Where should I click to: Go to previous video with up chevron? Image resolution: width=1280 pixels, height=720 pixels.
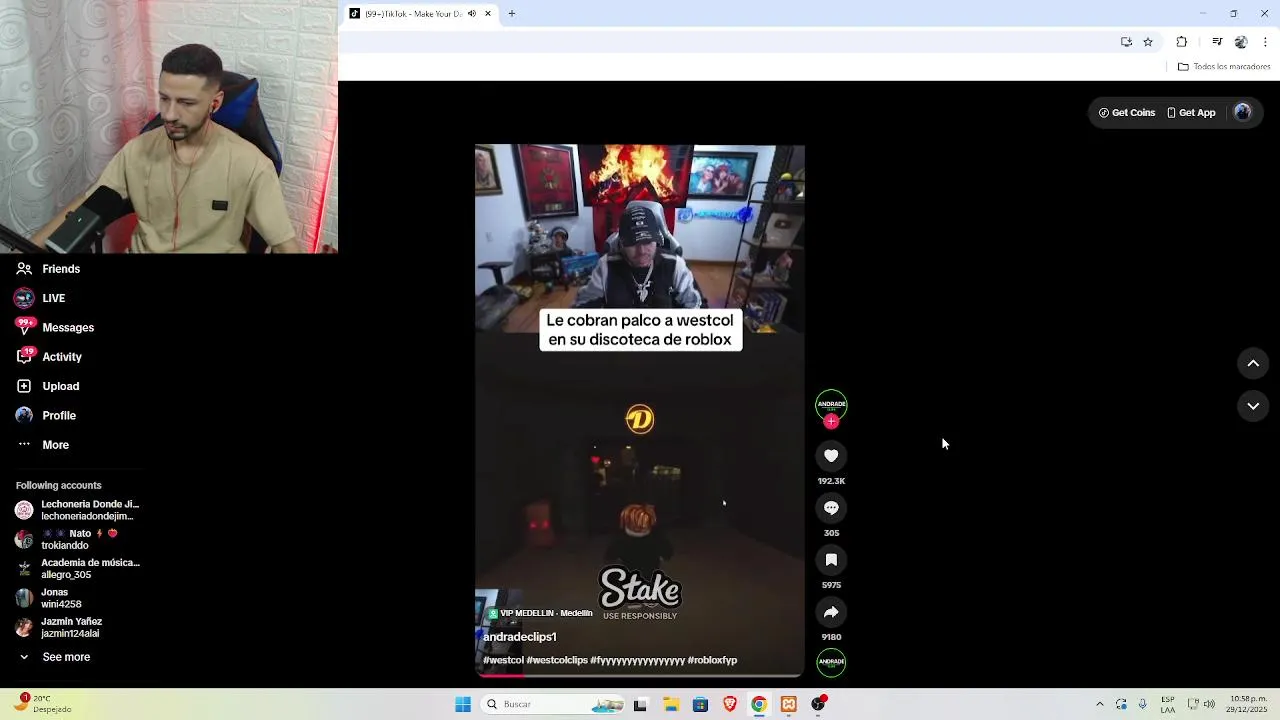tap(1253, 364)
